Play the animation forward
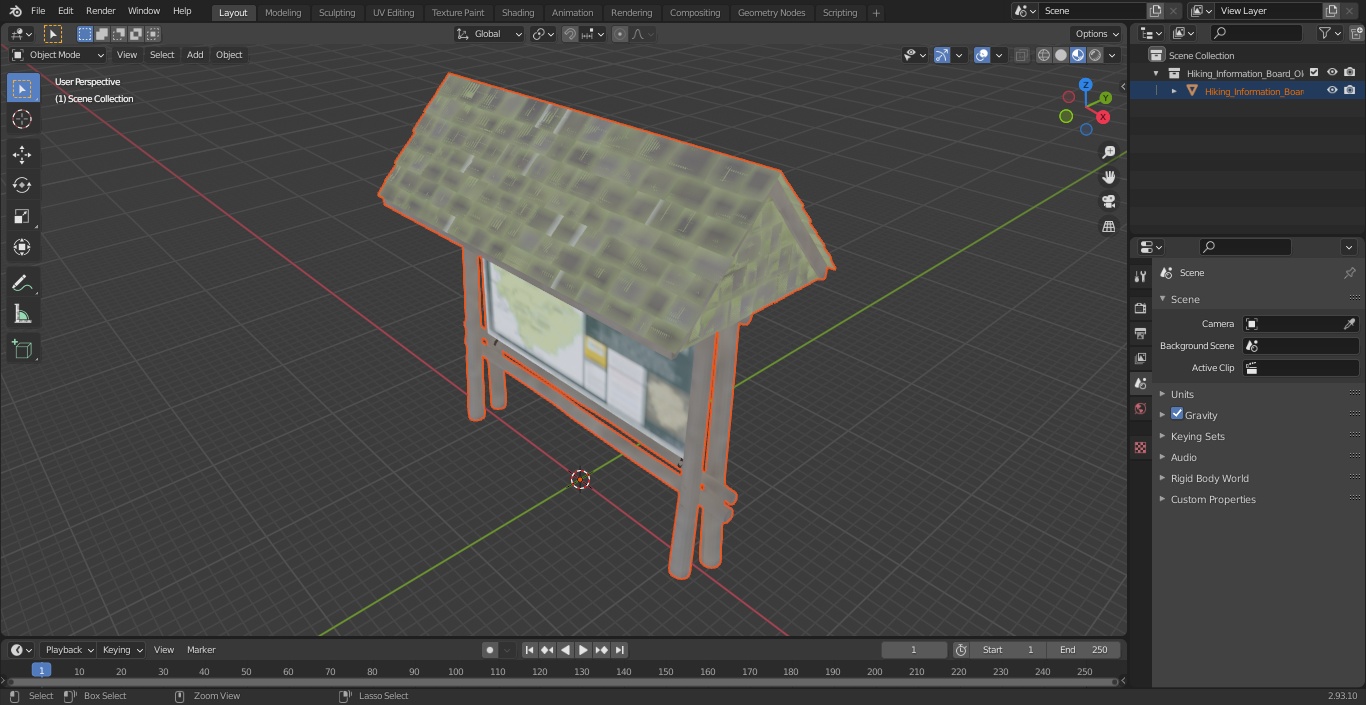The width and height of the screenshot is (1366, 705). pyautogui.click(x=583, y=650)
